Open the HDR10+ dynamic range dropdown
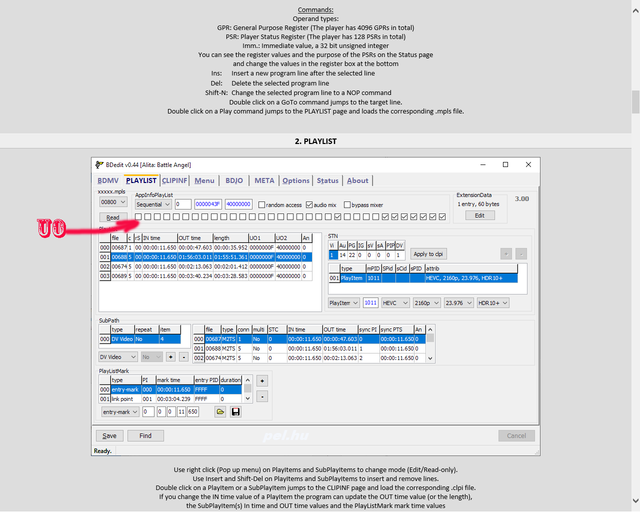The image size is (640, 512). pyautogui.click(x=493, y=303)
